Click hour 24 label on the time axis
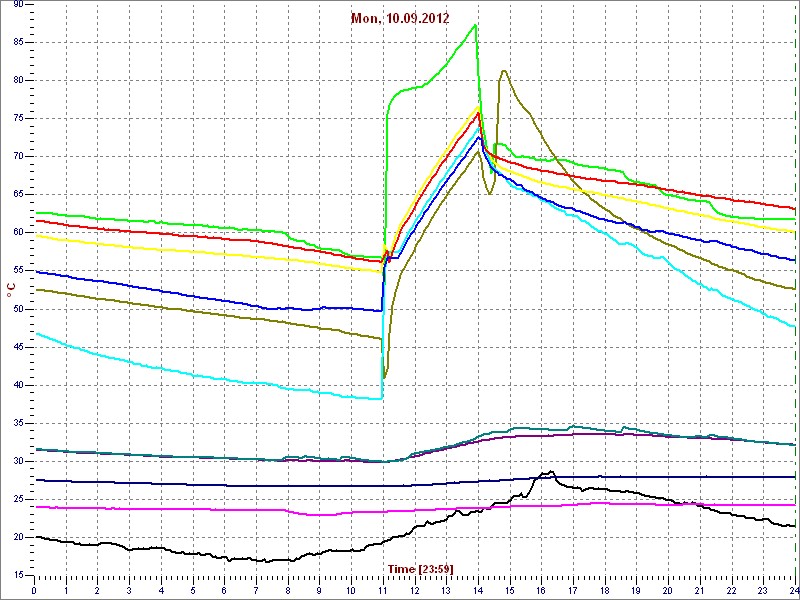 [x=794, y=591]
